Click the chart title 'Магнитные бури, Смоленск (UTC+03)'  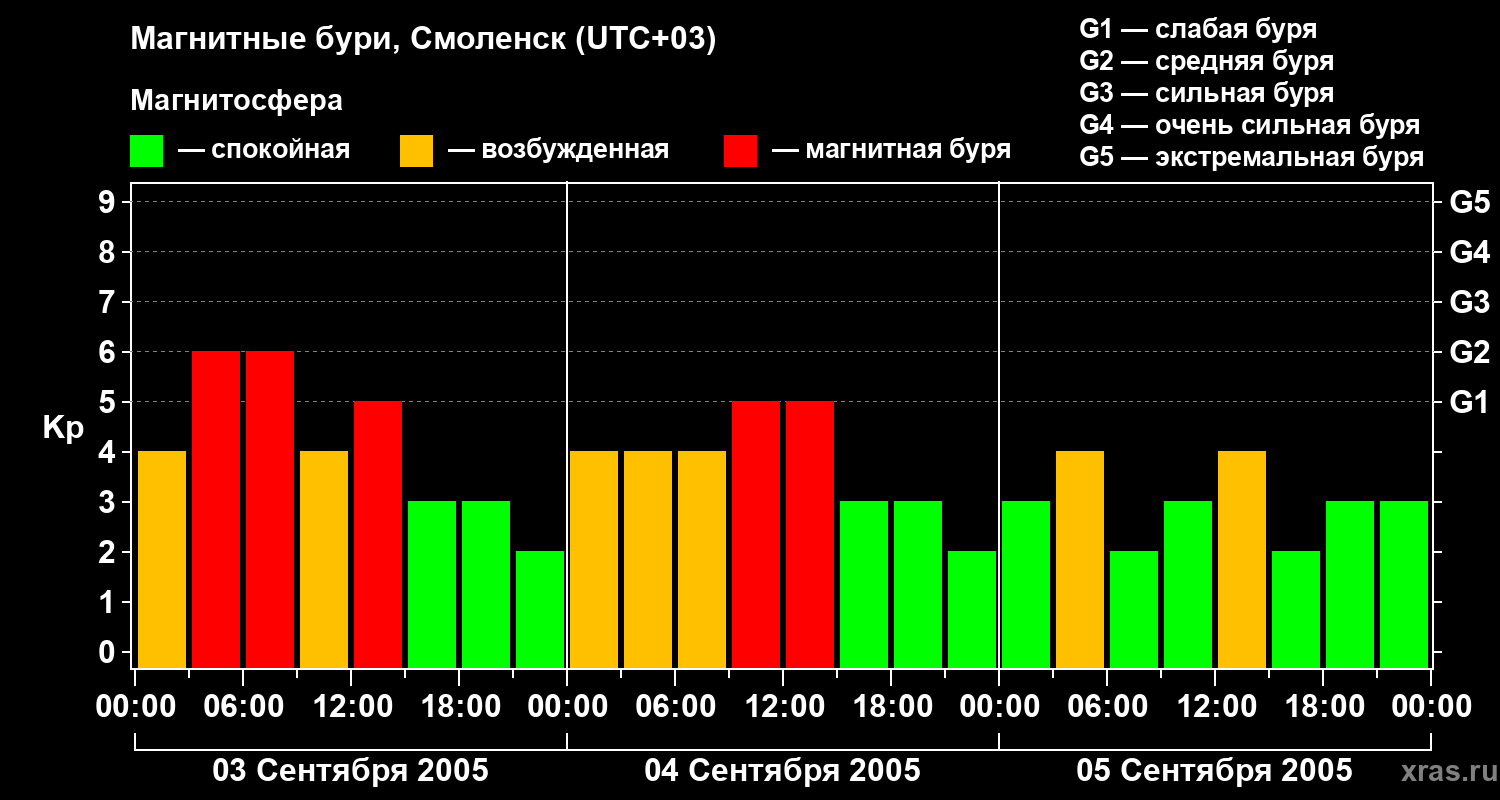(x=424, y=40)
